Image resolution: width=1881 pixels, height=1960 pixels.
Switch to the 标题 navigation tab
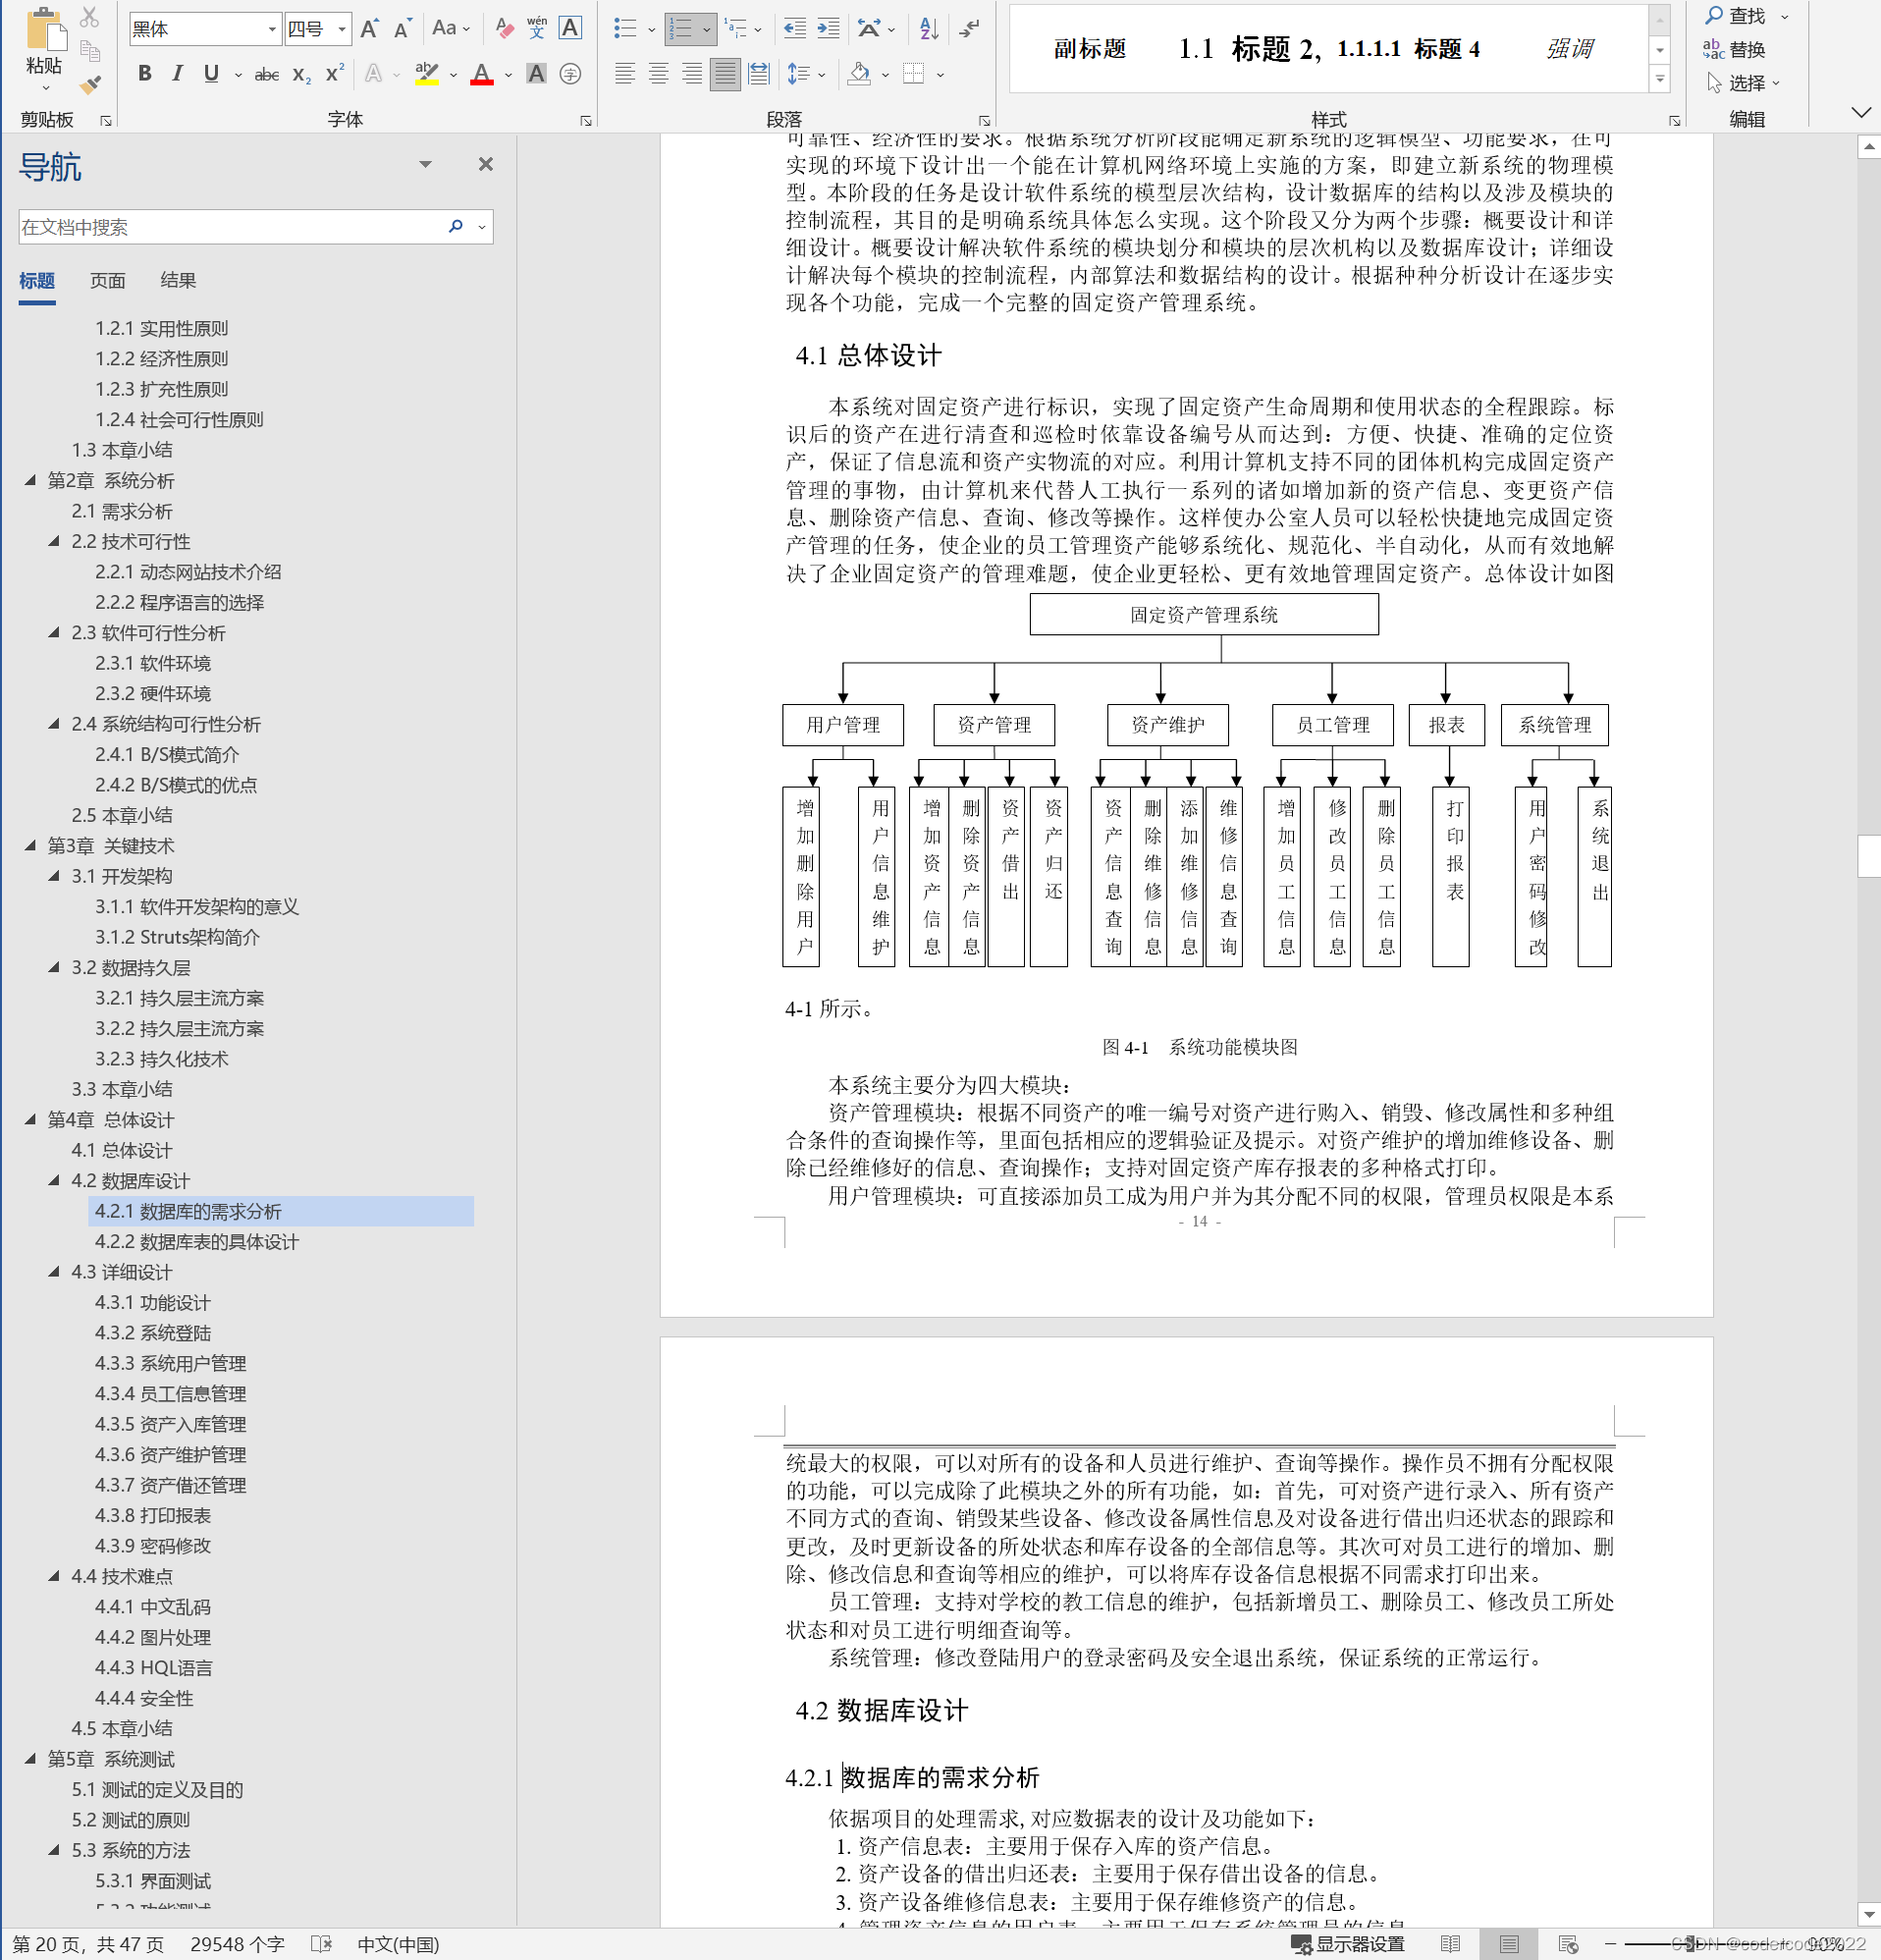[37, 281]
